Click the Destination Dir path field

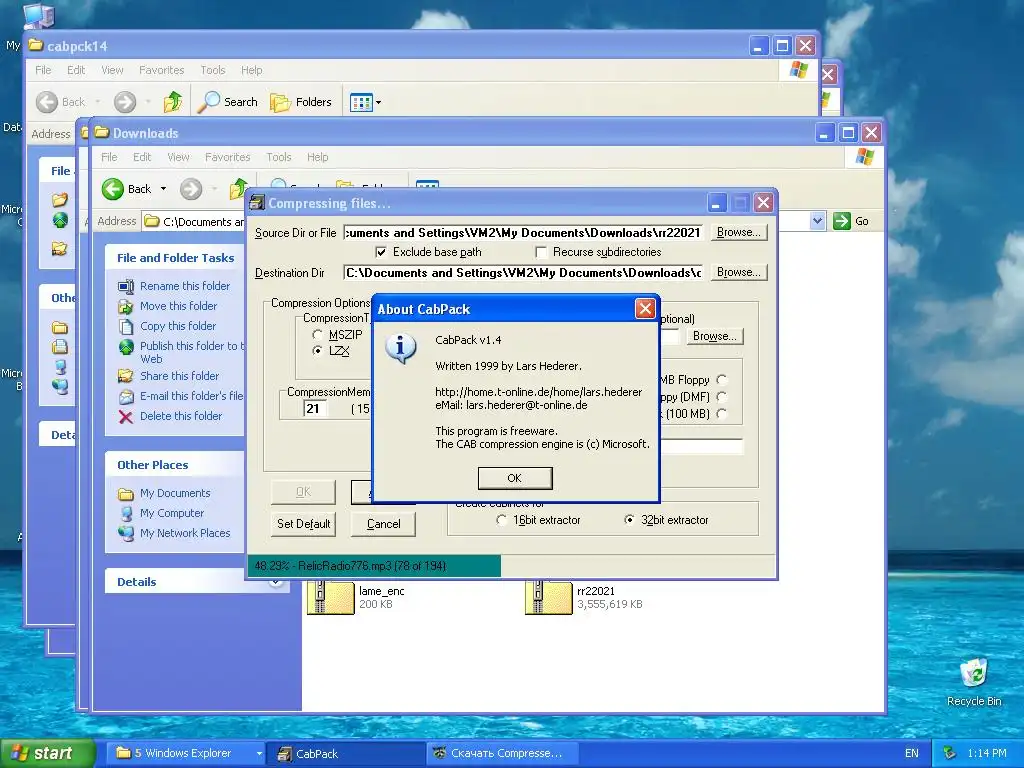(524, 273)
